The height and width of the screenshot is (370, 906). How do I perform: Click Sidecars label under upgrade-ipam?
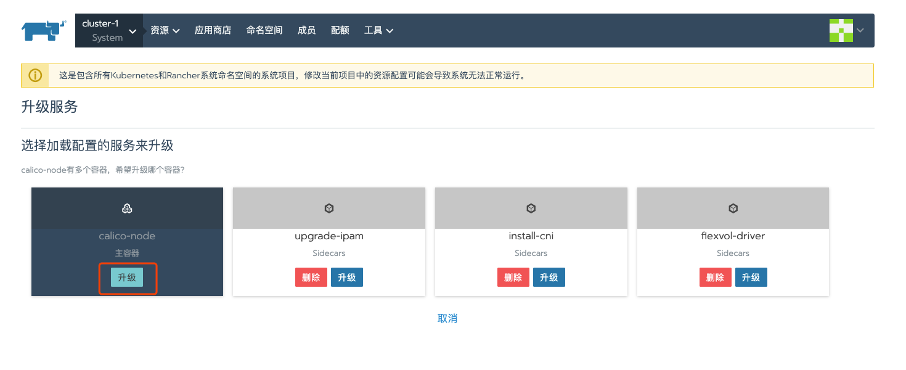tap(329, 253)
